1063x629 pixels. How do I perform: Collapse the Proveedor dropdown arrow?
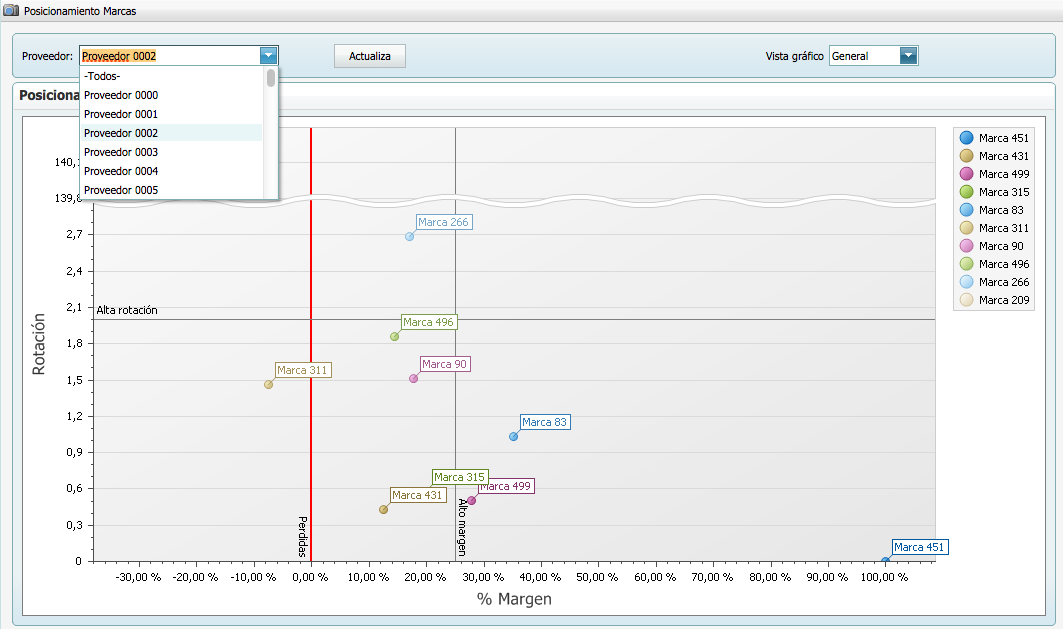[x=268, y=56]
